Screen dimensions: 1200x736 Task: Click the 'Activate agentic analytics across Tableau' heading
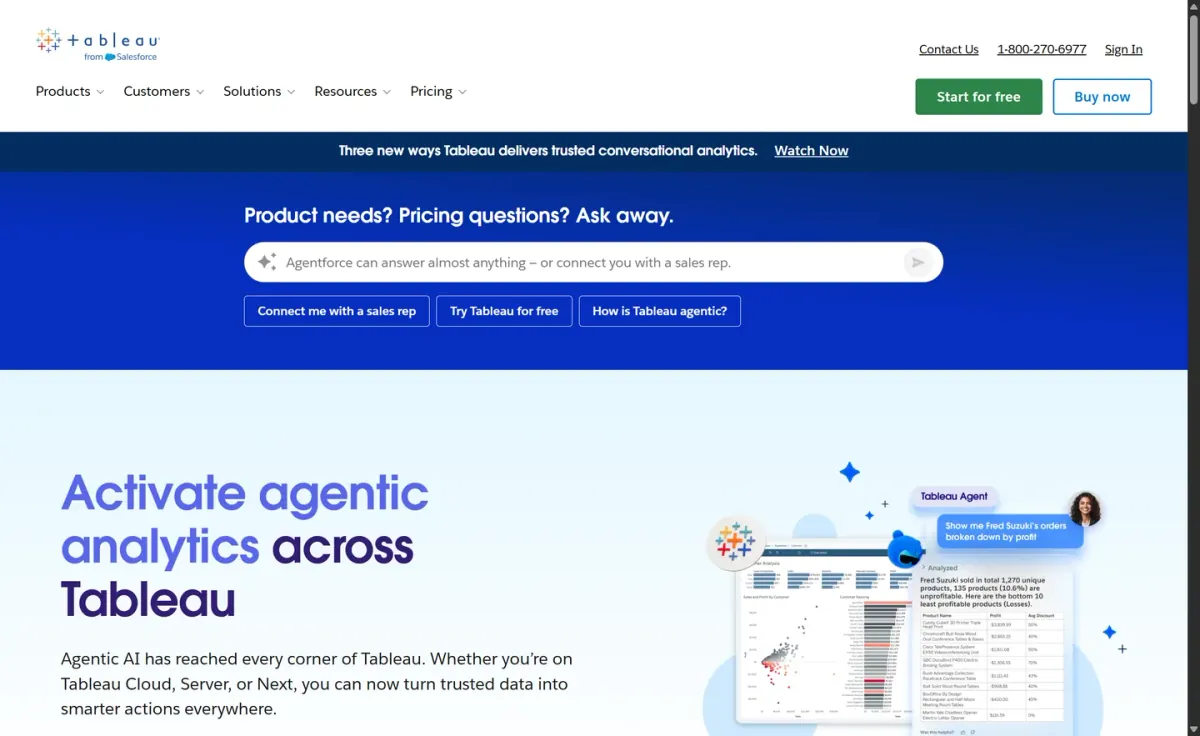pos(245,546)
